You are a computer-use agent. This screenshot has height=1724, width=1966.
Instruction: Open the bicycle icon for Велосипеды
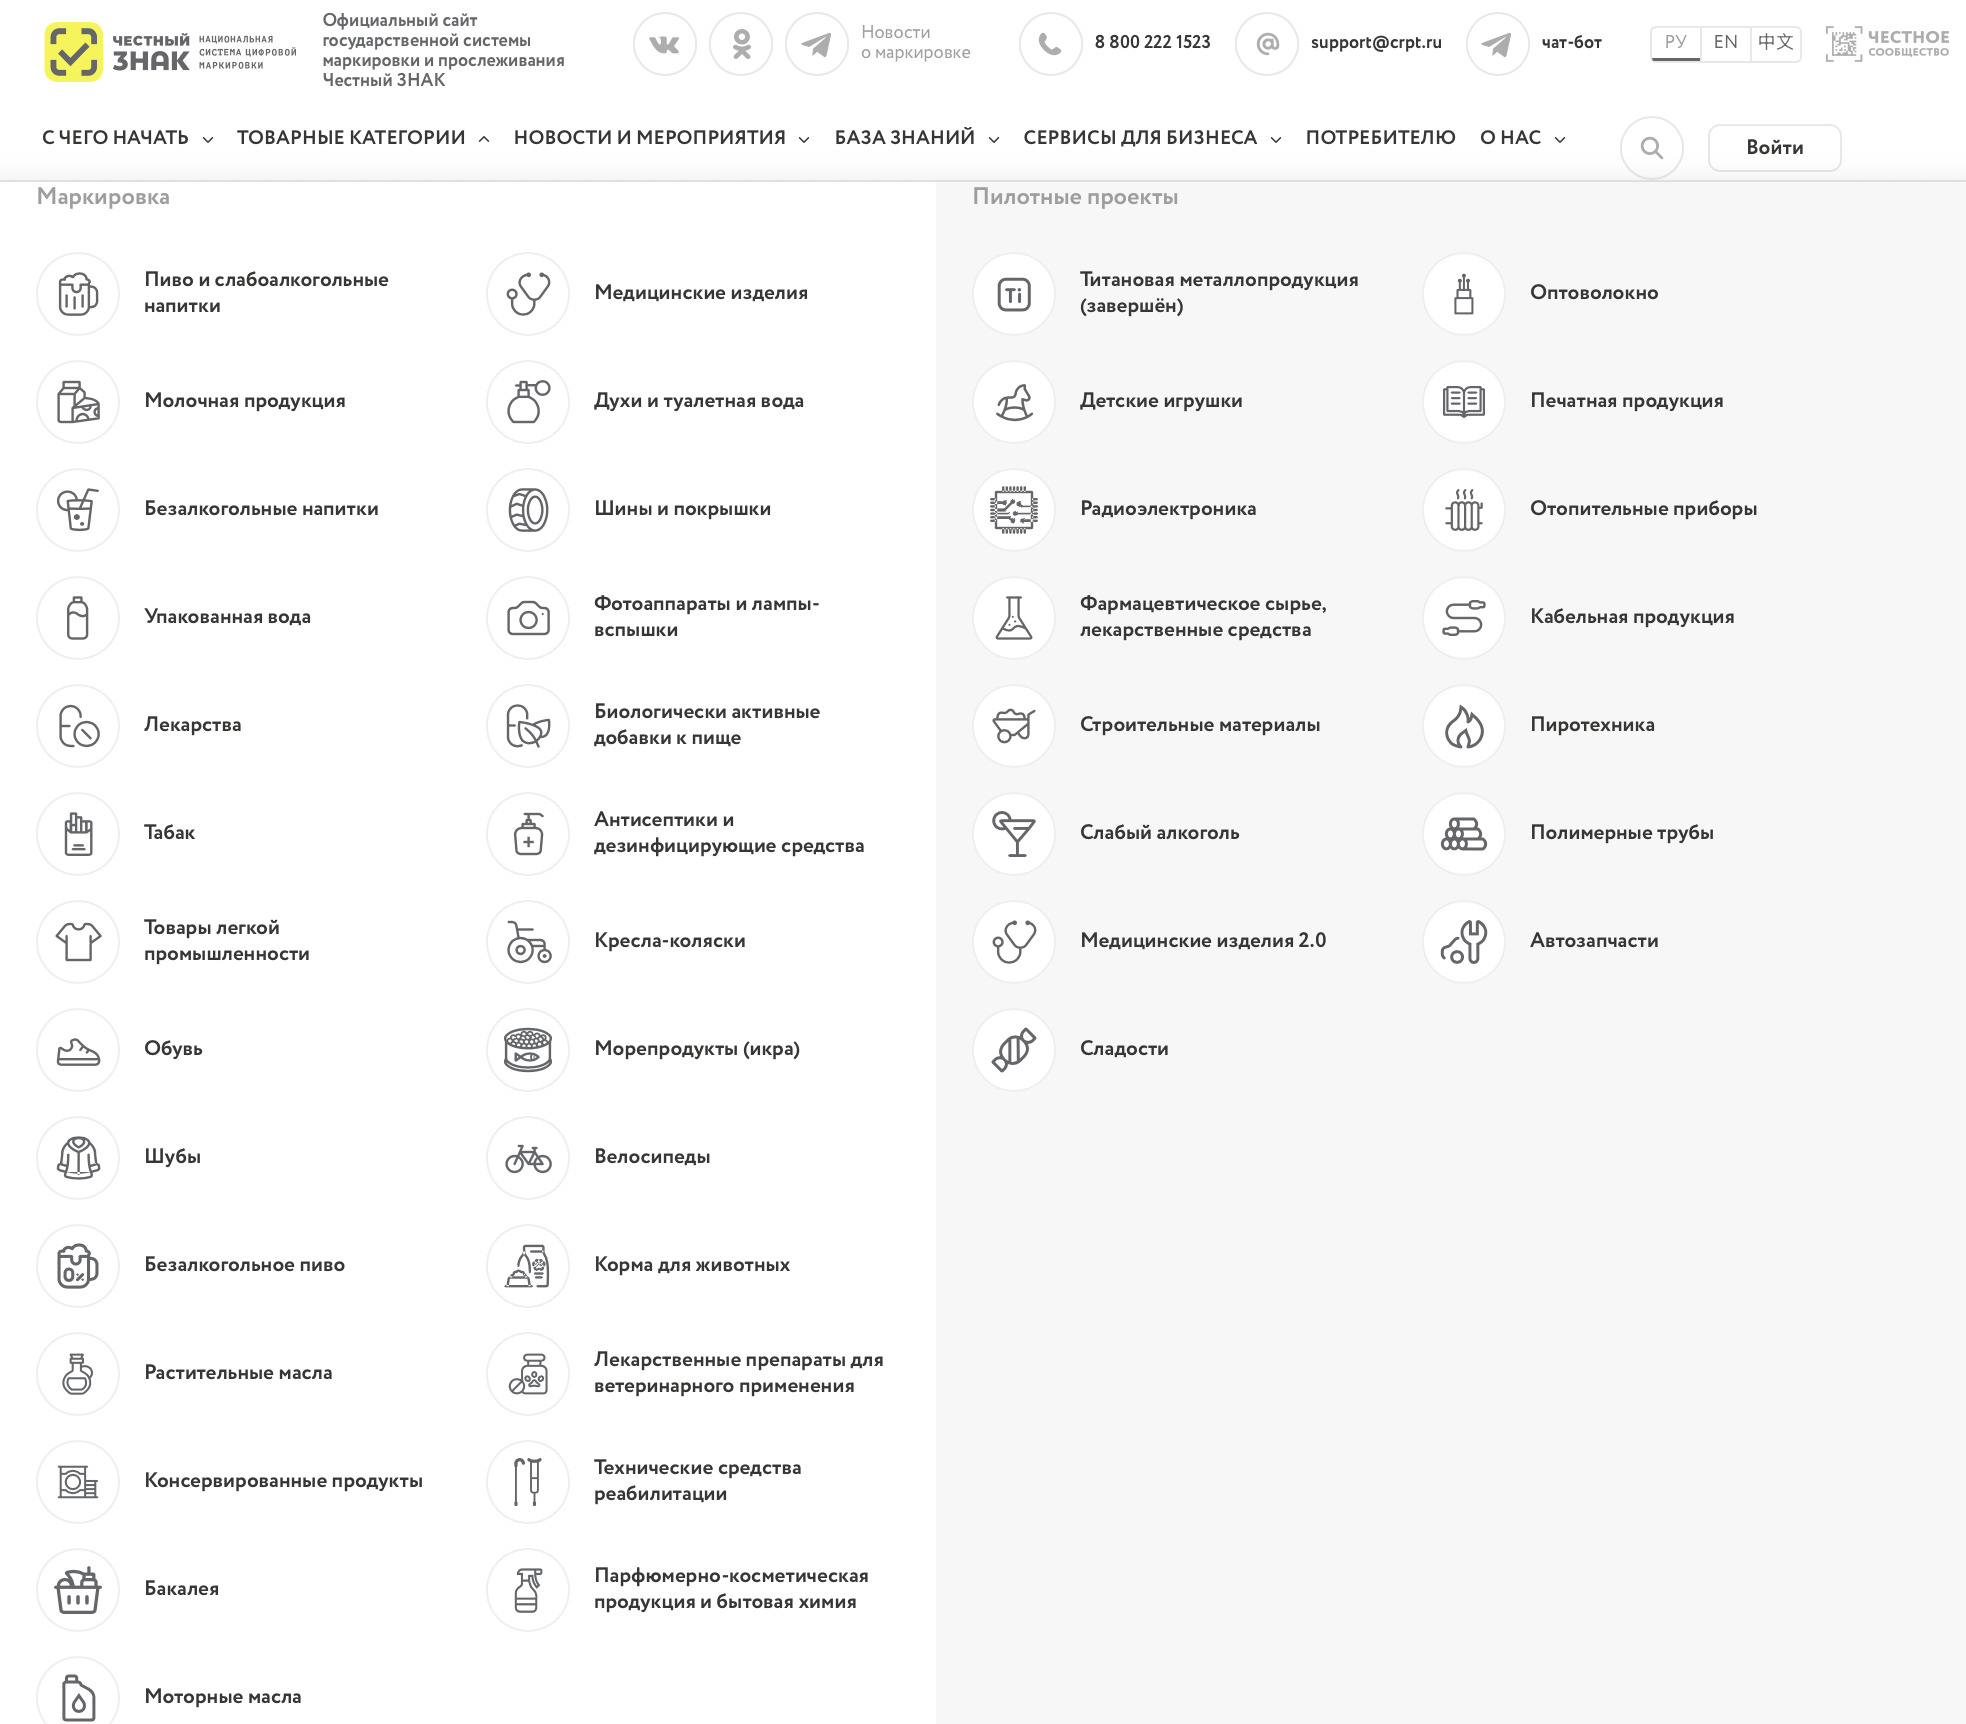click(x=528, y=1158)
